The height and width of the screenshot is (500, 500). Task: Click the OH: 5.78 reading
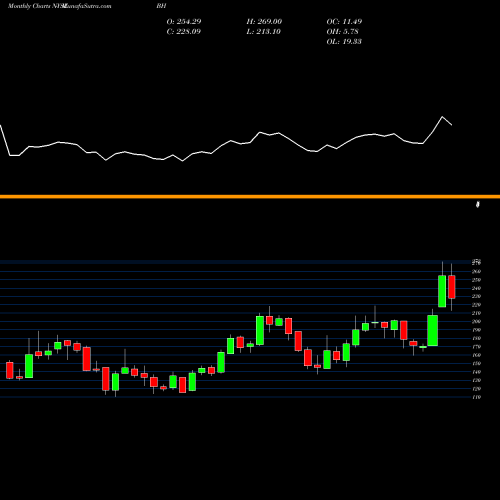[342, 32]
